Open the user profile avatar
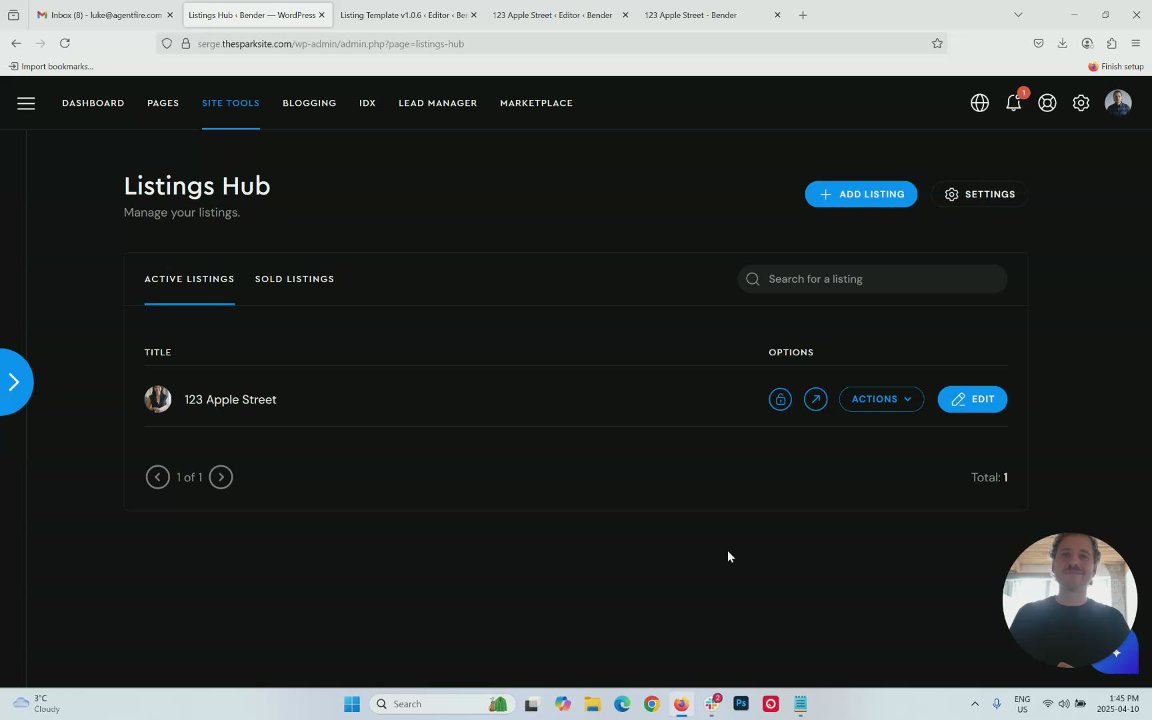 click(1117, 103)
